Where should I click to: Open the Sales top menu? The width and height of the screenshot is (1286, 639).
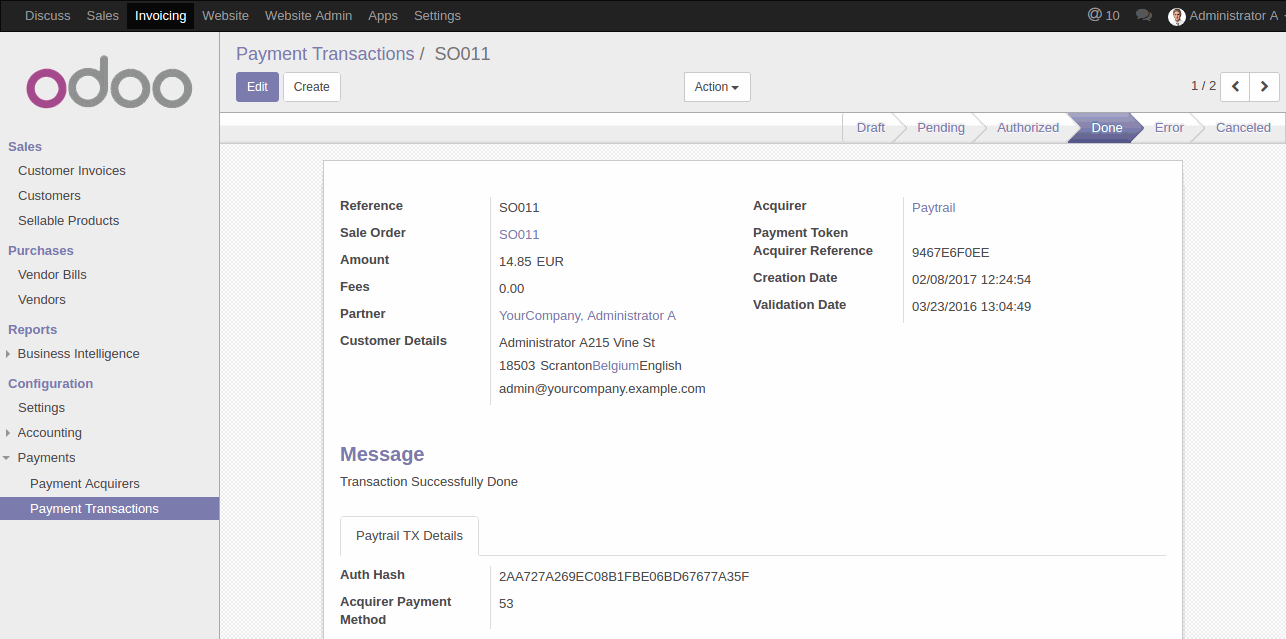[x=103, y=16]
